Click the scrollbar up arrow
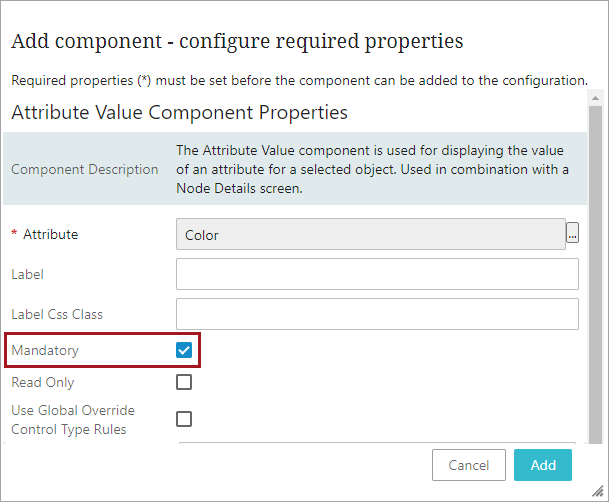This screenshot has height=502, width=609. tap(595, 98)
